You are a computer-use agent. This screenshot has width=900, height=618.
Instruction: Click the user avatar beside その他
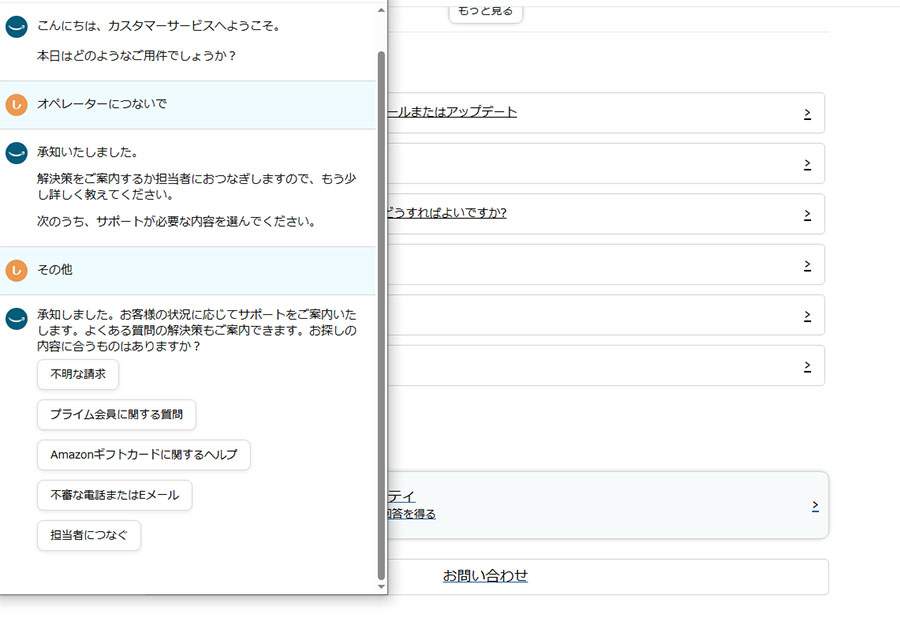click(17, 270)
